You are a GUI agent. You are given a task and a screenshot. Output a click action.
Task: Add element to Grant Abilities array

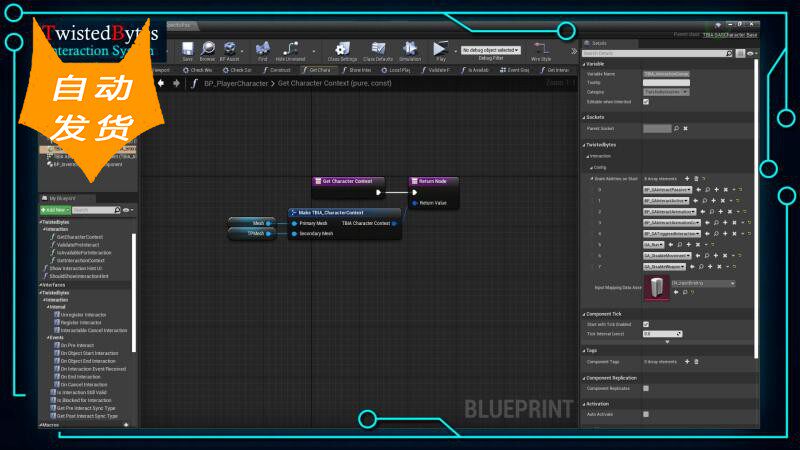687,179
